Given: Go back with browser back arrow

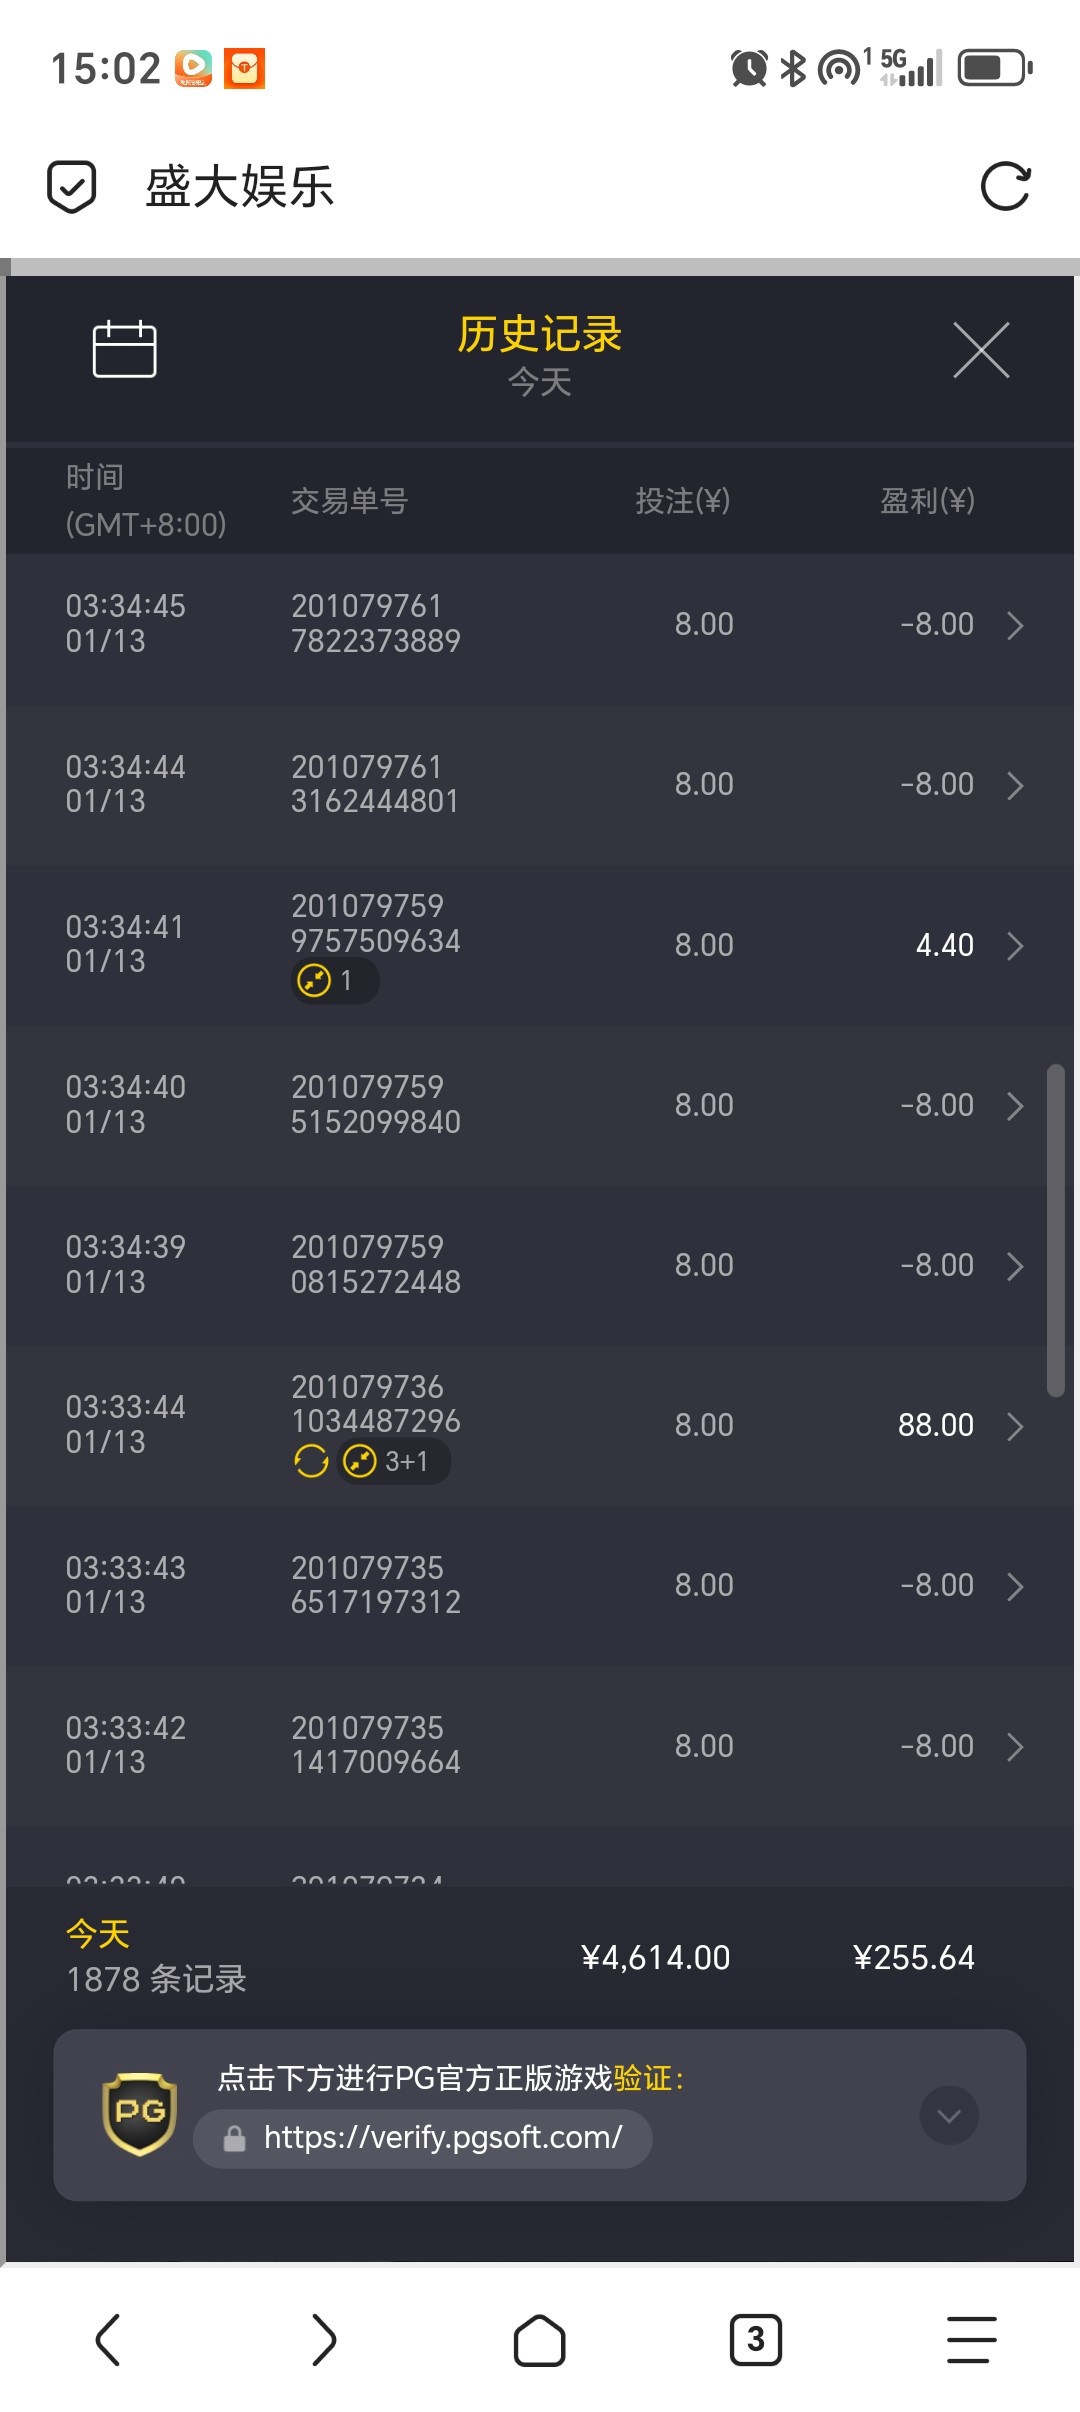Looking at the screenshot, I should pos(108,2340).
